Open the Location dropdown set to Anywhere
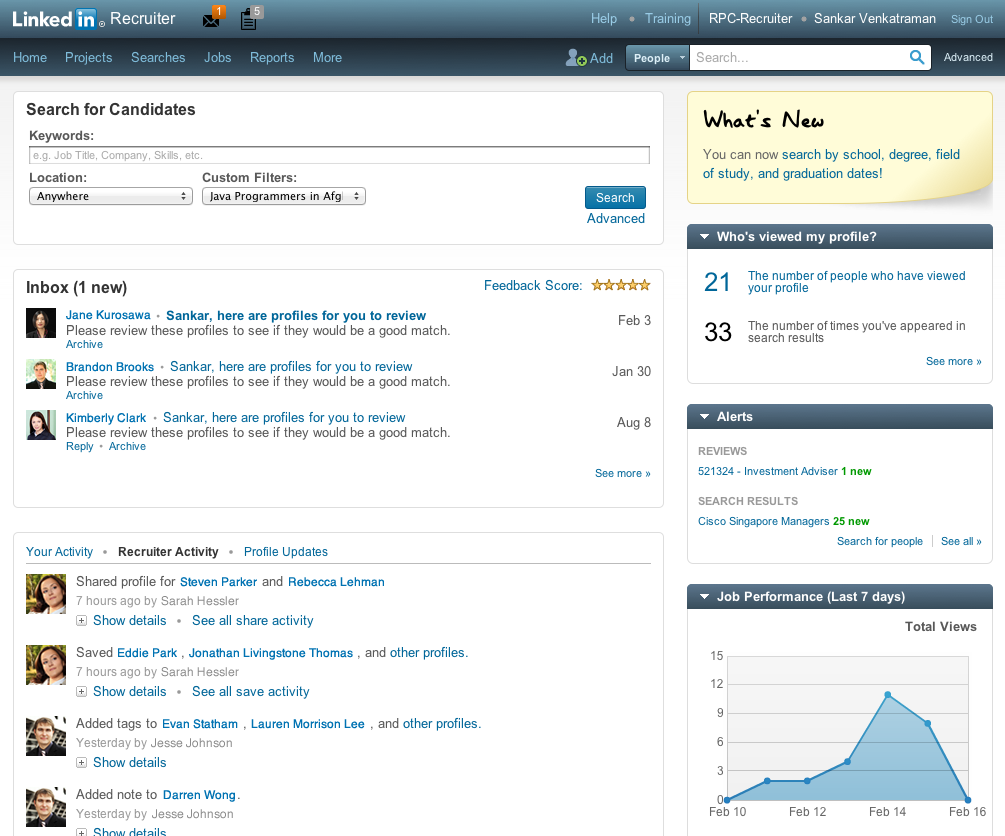1005x836 pixels. 110,196
